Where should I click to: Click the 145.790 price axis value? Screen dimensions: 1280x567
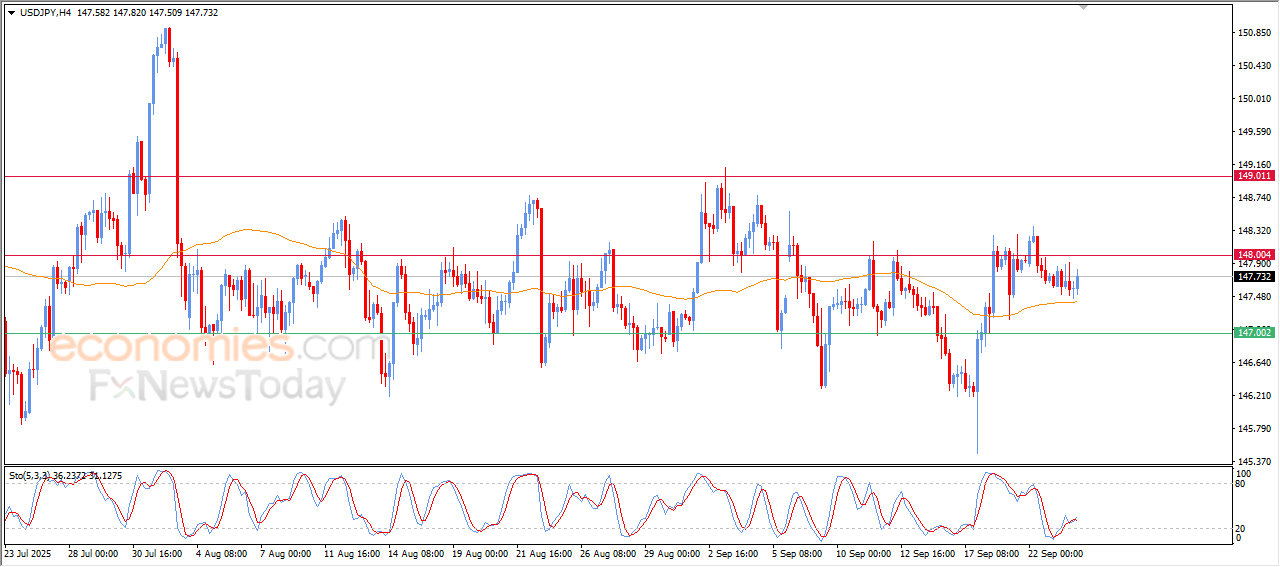point(1255,429)
